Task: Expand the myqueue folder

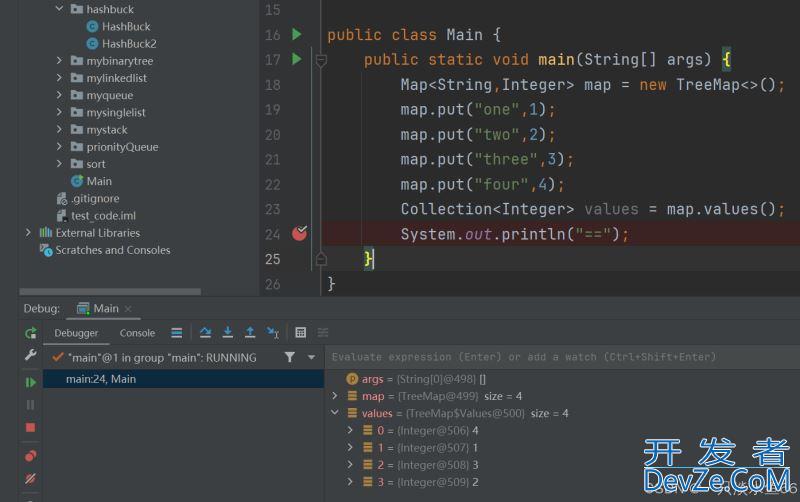Action: pyautogui.click(x=59, y=95)
